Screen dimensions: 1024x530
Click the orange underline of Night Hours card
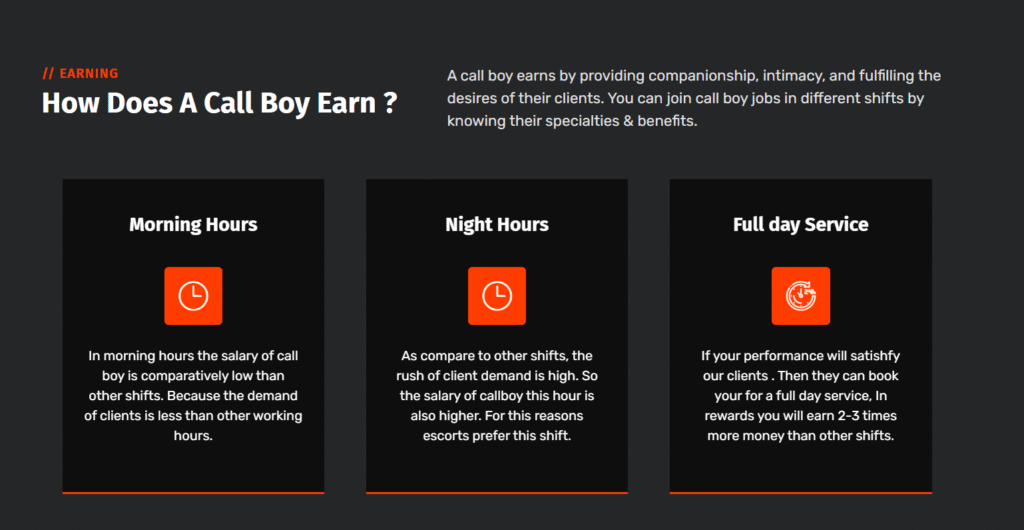pyautogui.click(x=497, y=492)
